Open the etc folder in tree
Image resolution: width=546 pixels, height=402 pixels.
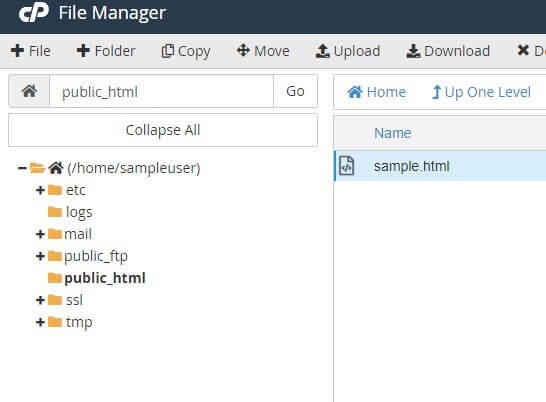coord(76,190)
